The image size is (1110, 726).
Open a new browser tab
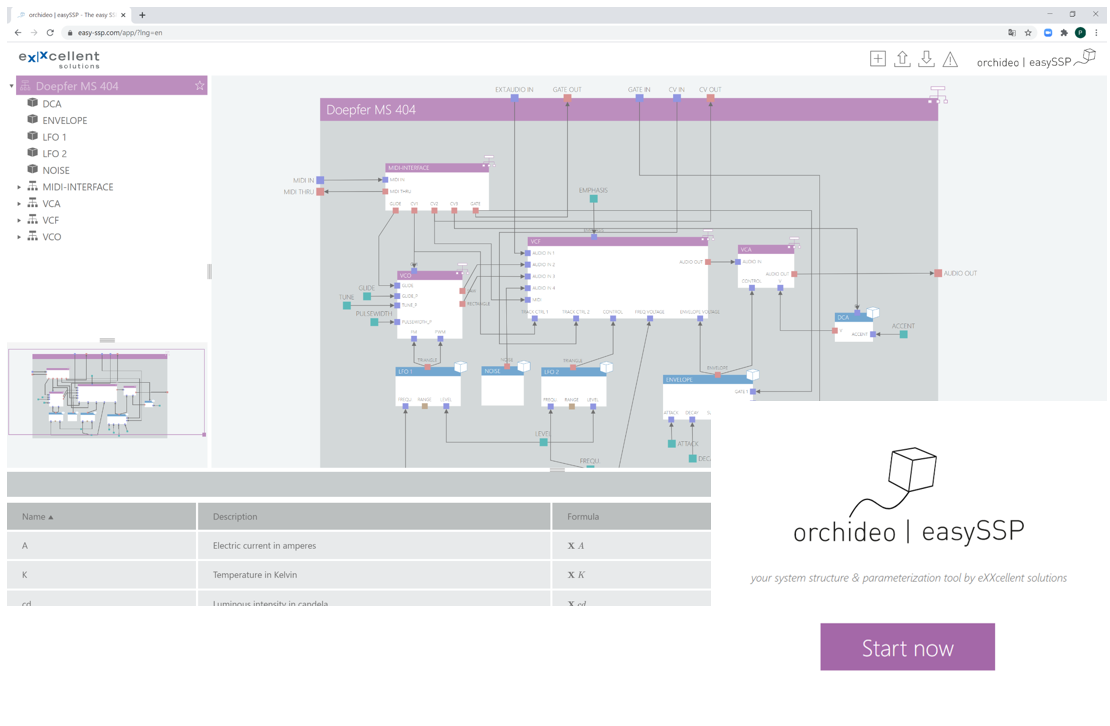(x=142, y=15)
